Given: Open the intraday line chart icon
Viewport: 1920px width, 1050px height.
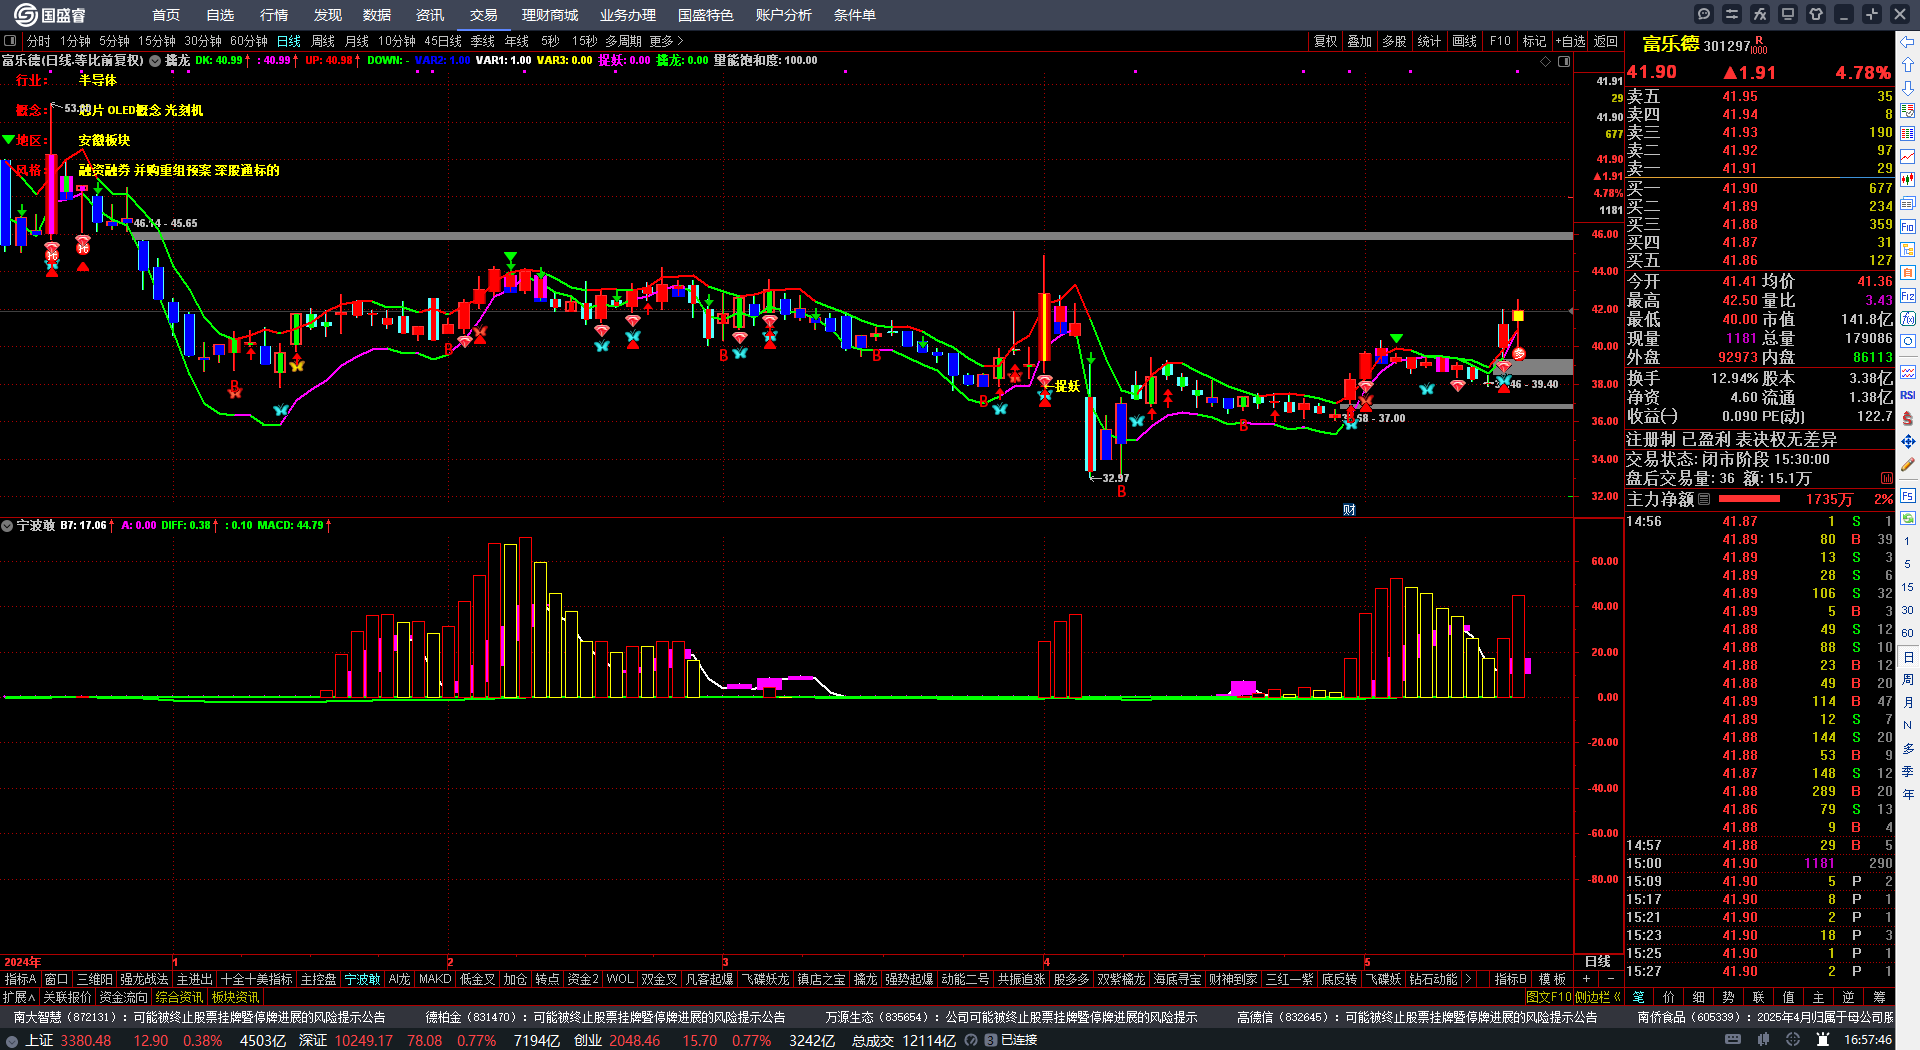Looking at the screenshot, I should coord(1908,157).
